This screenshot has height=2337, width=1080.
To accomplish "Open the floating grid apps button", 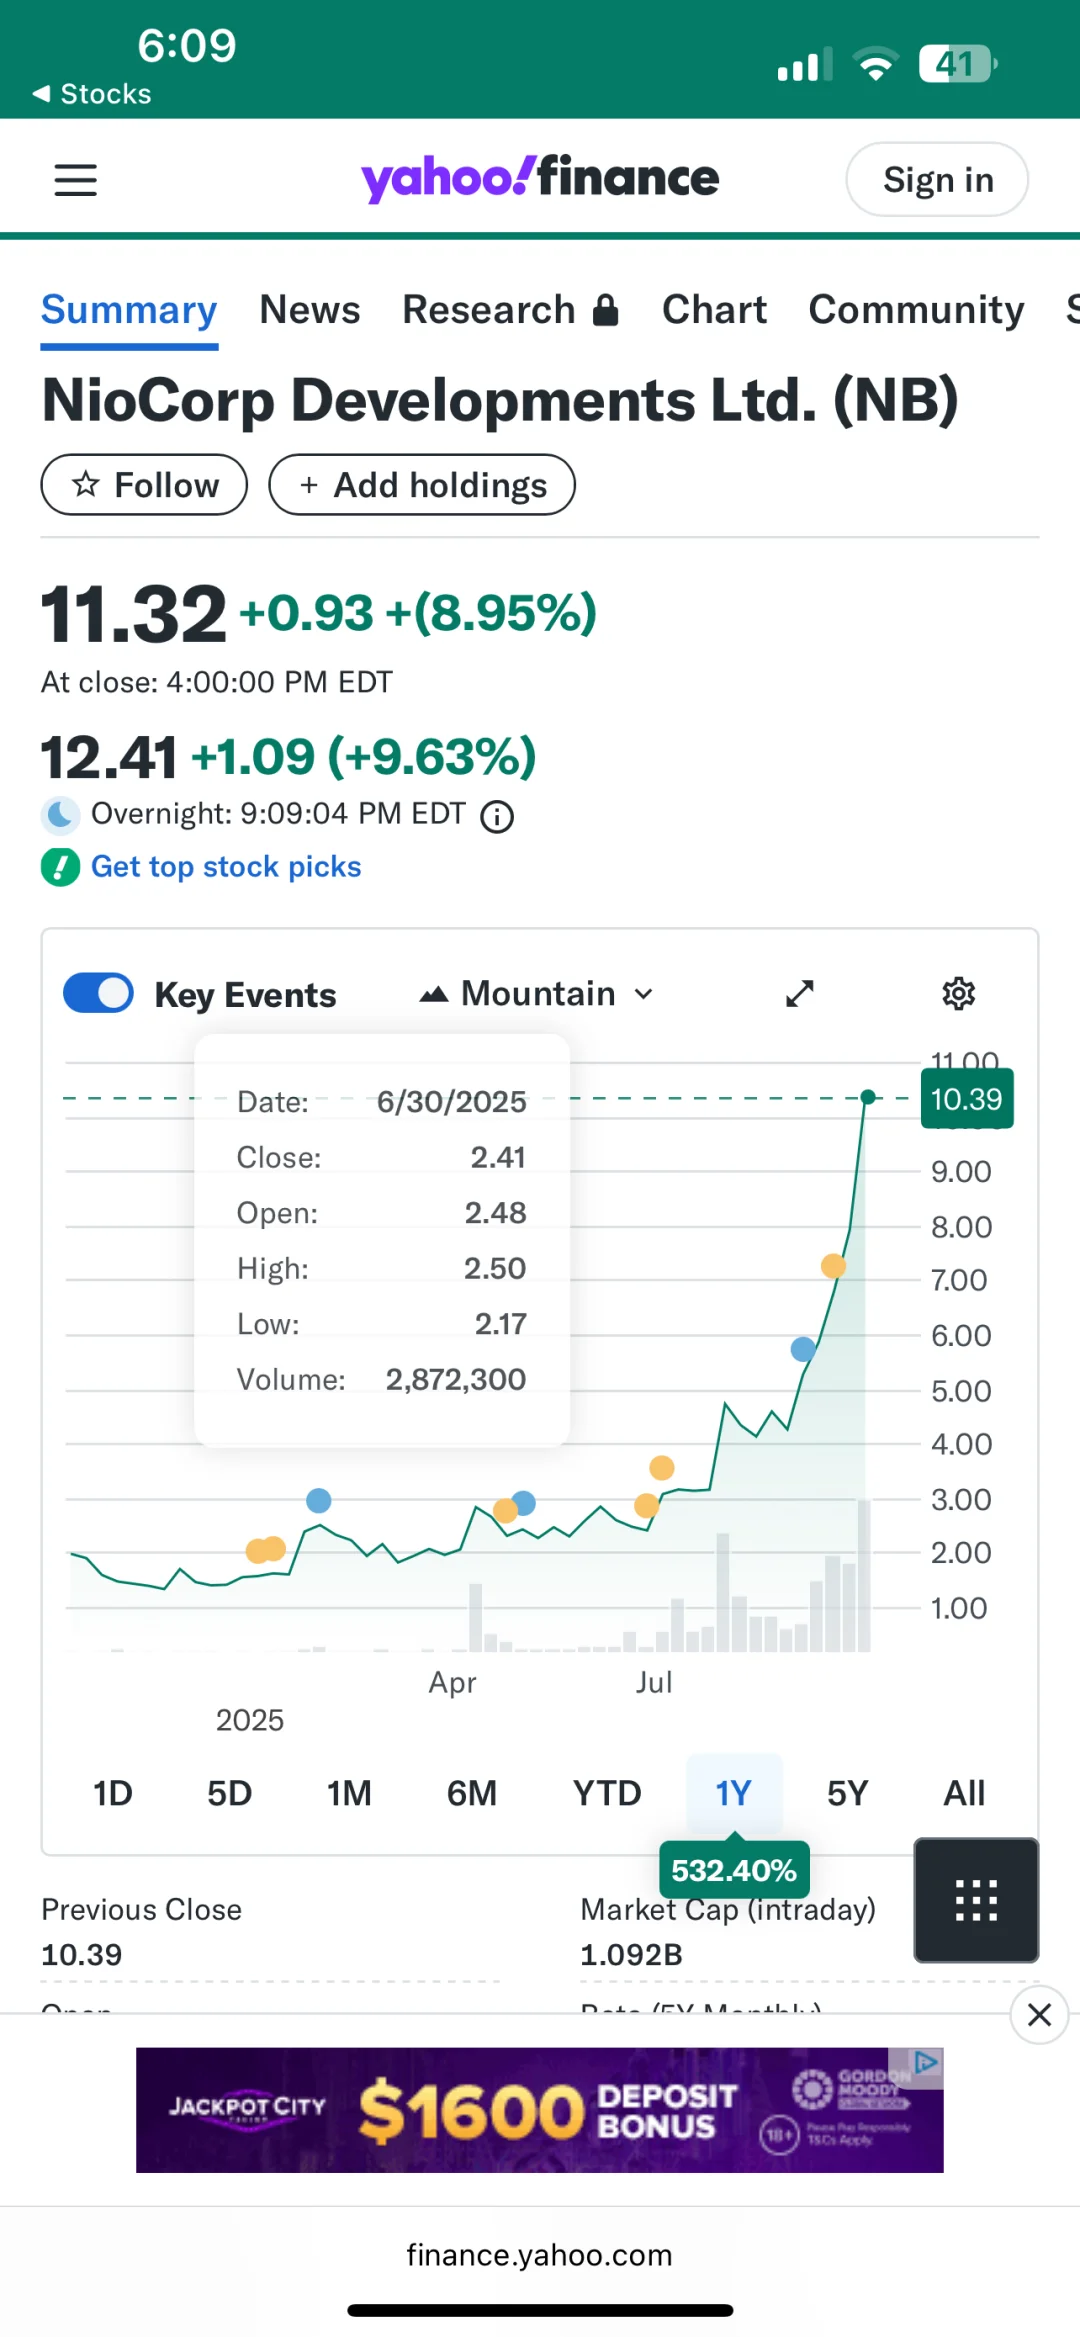I will [976, 1900].
